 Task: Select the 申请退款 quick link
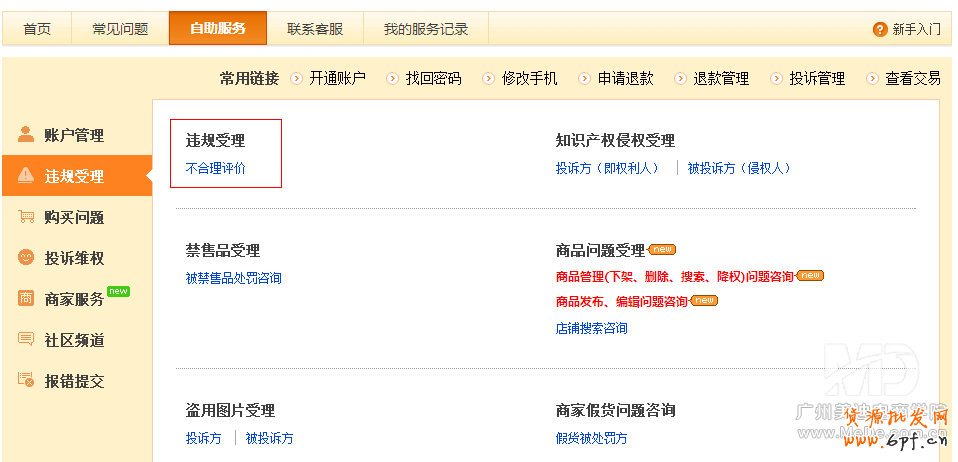625,79
